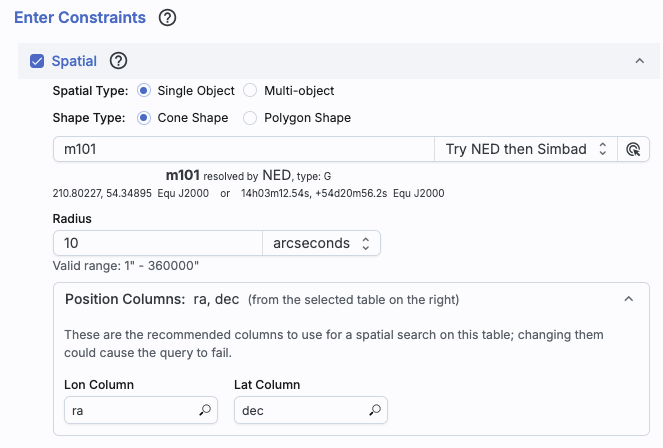This screenshot has height=448, width=663.
Task: Click the Spatial section label
Action: (74, 62)
